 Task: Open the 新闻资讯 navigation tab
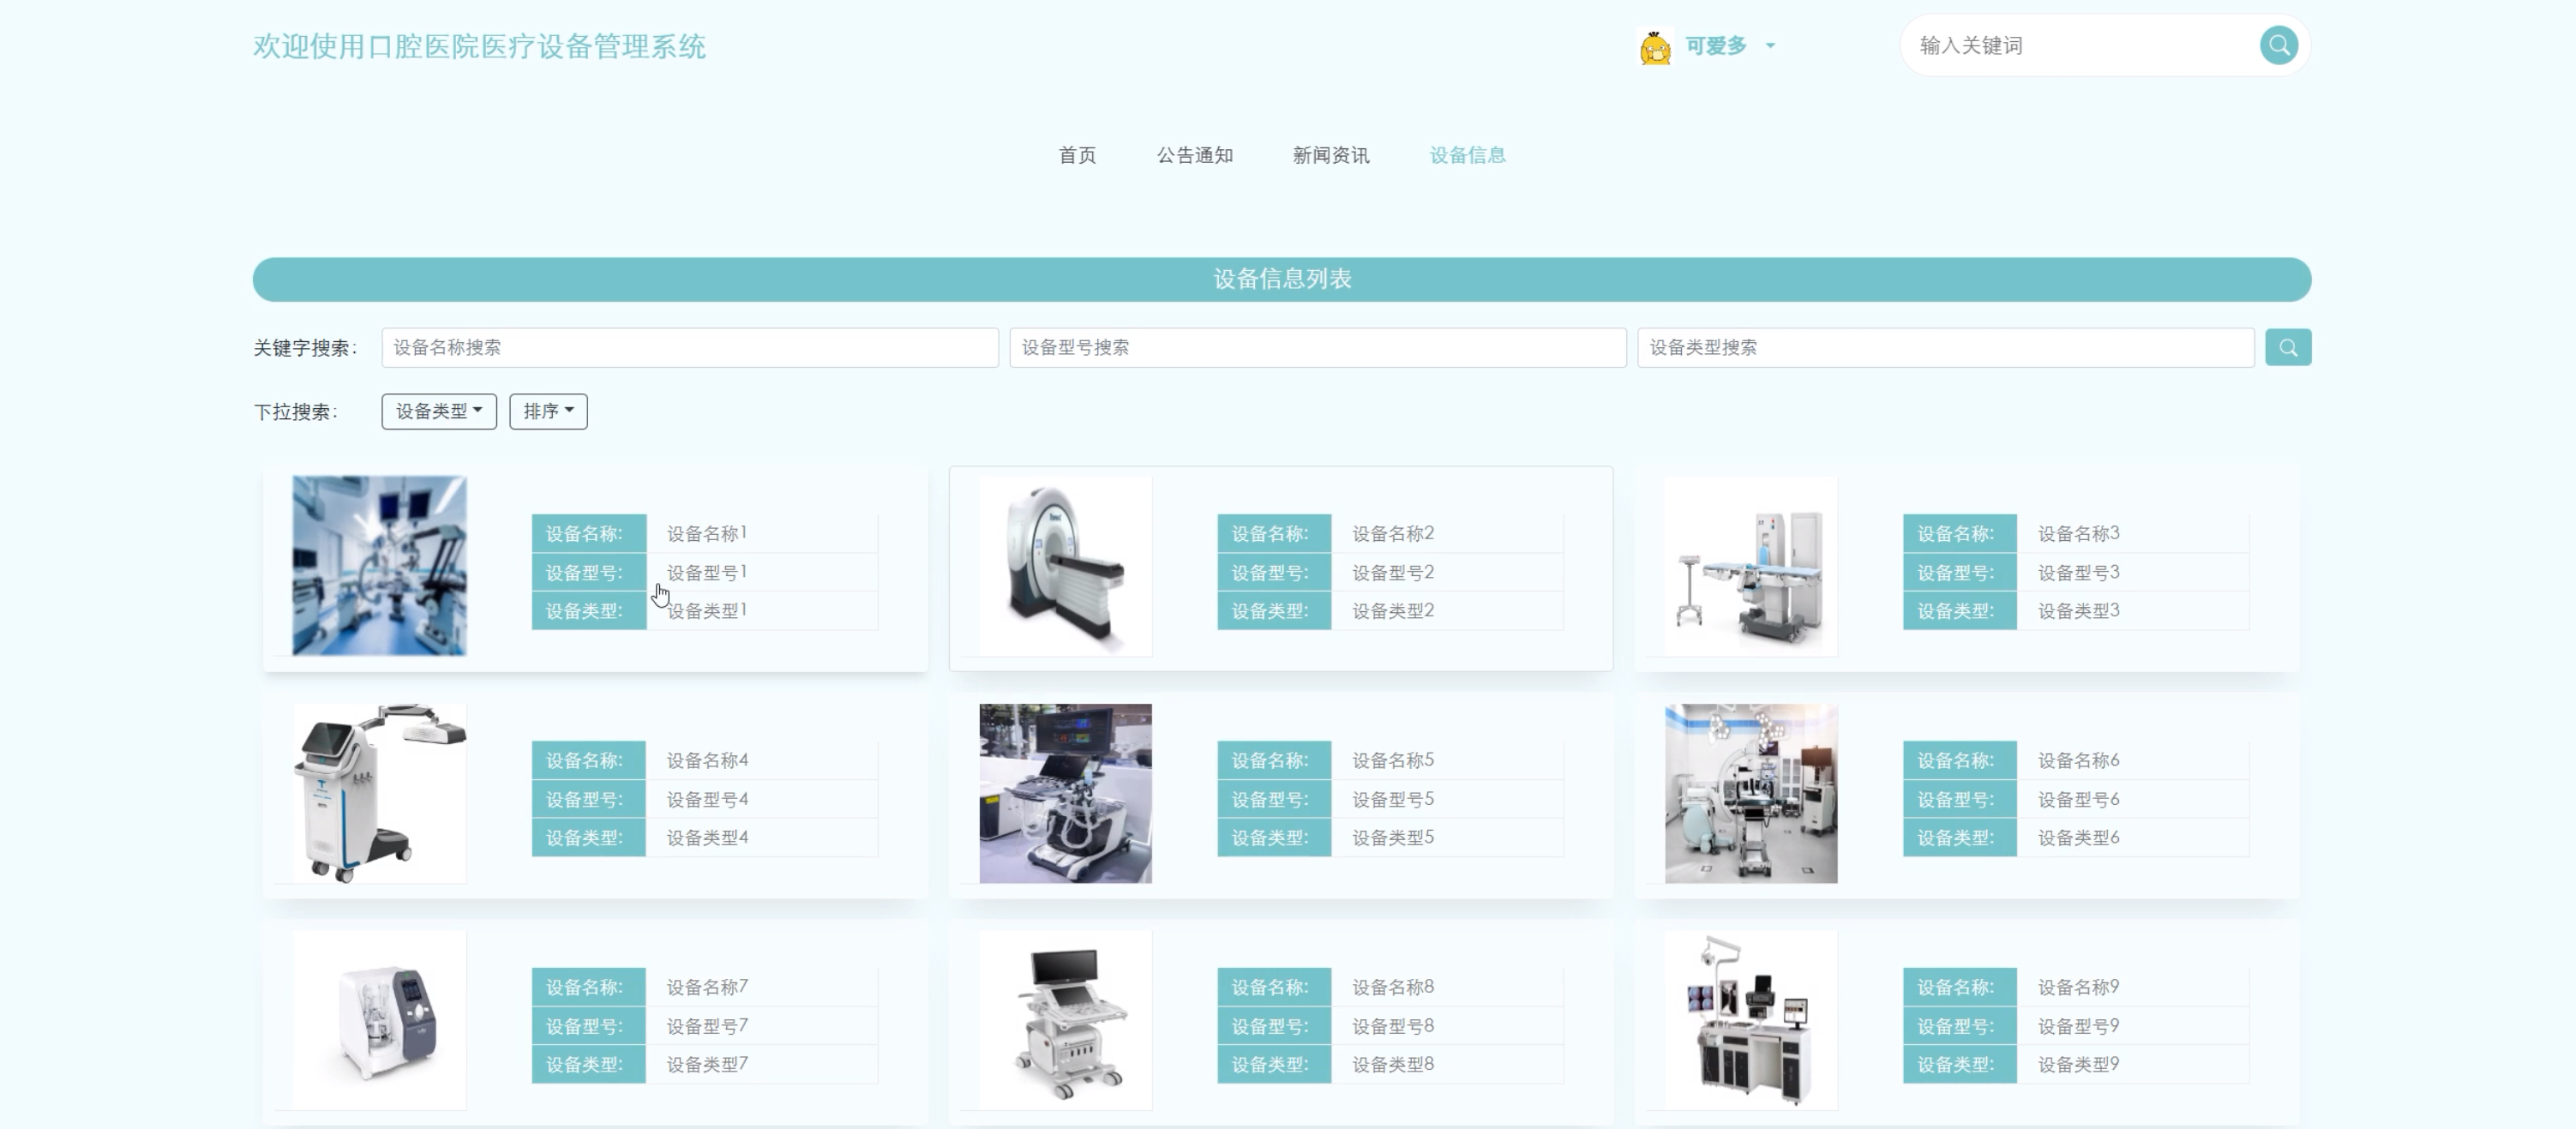[1330, 155]
